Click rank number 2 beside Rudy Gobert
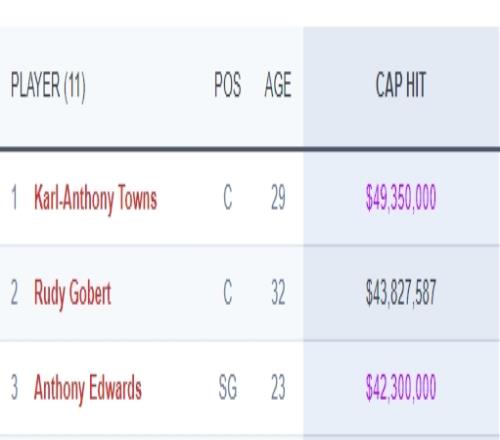This screenshot has height=440, width=500. pos(14,292)
